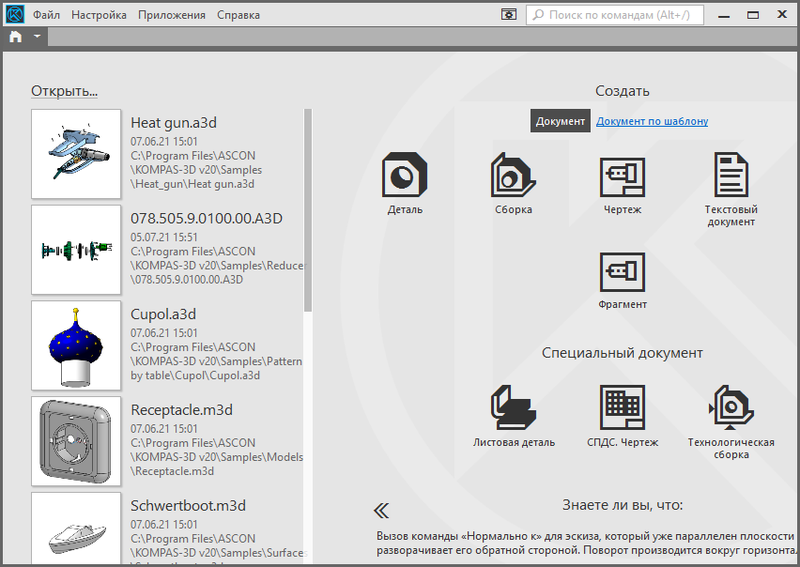Show previous tip with double-chevron arrow
This screenshot has width=800, height=567.
(x=381, y=510)
